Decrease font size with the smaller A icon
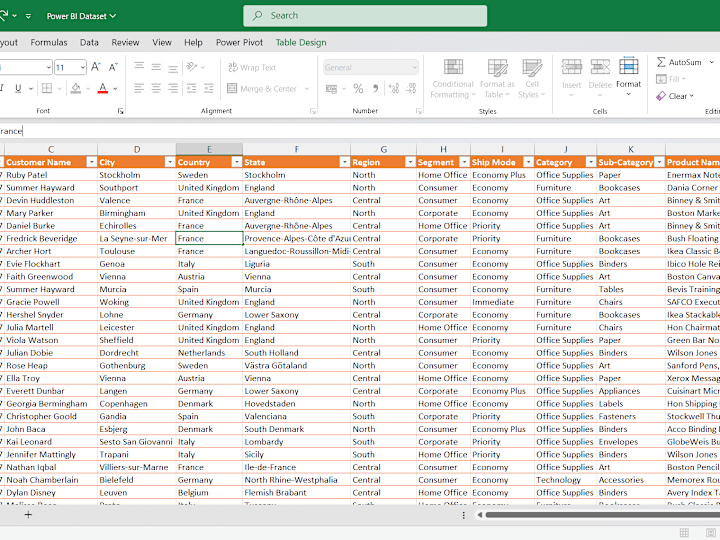720x540 pixels. point(113,67)
